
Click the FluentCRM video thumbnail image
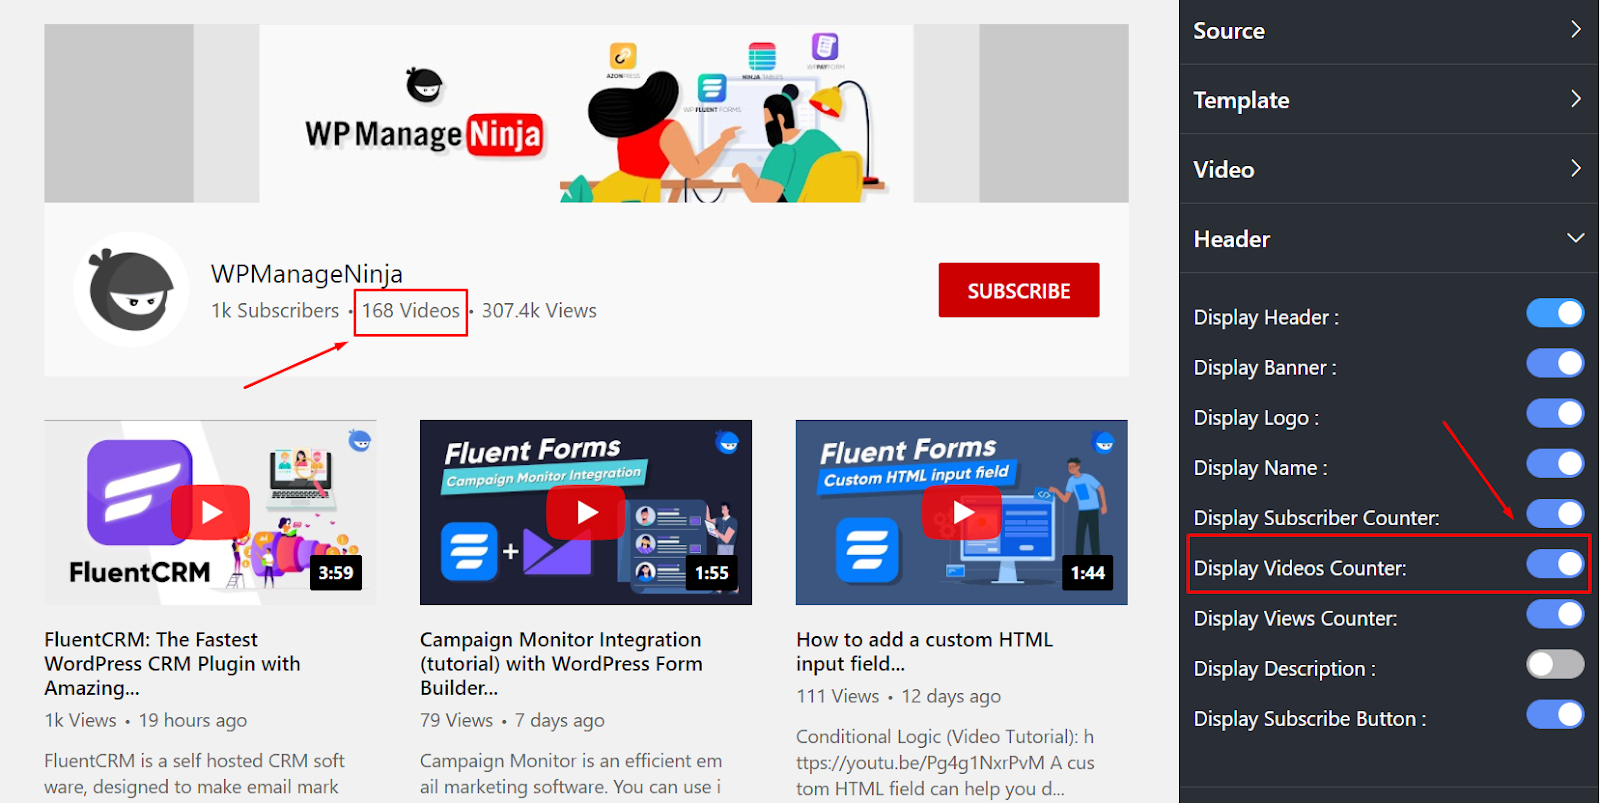coord(210,512)
